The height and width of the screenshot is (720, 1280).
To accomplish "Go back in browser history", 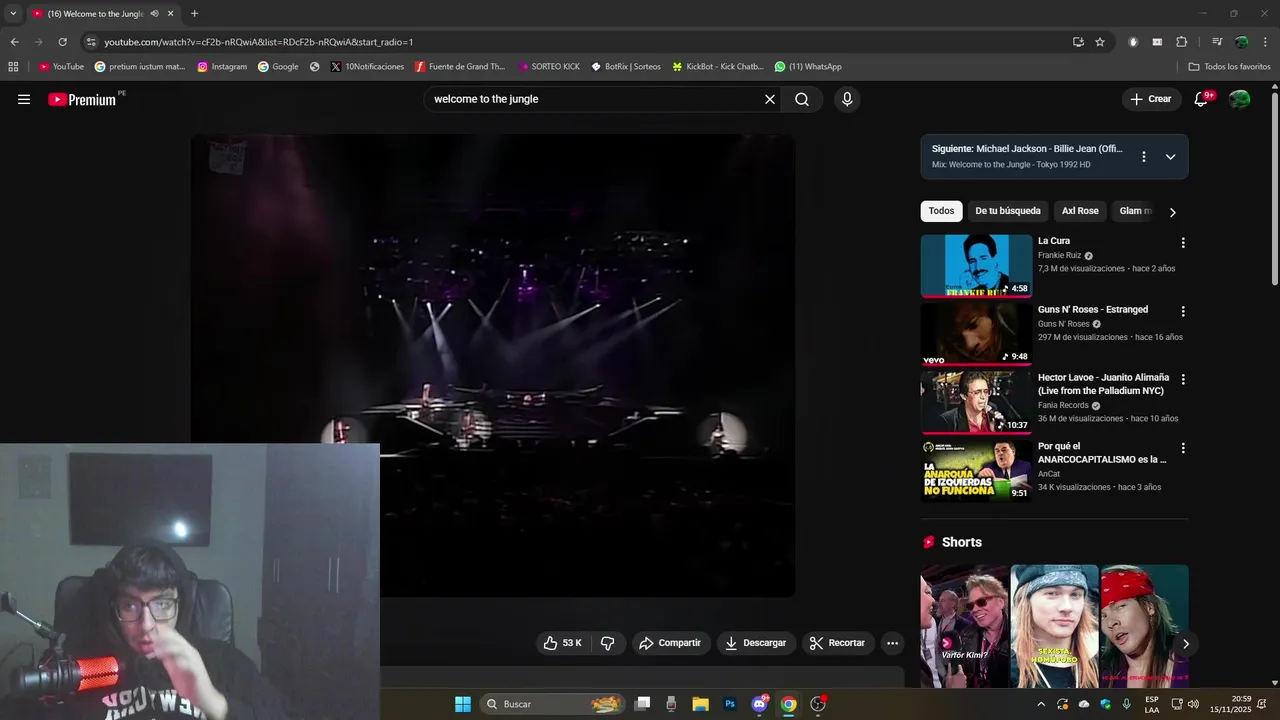I will (x=14, y=42).
